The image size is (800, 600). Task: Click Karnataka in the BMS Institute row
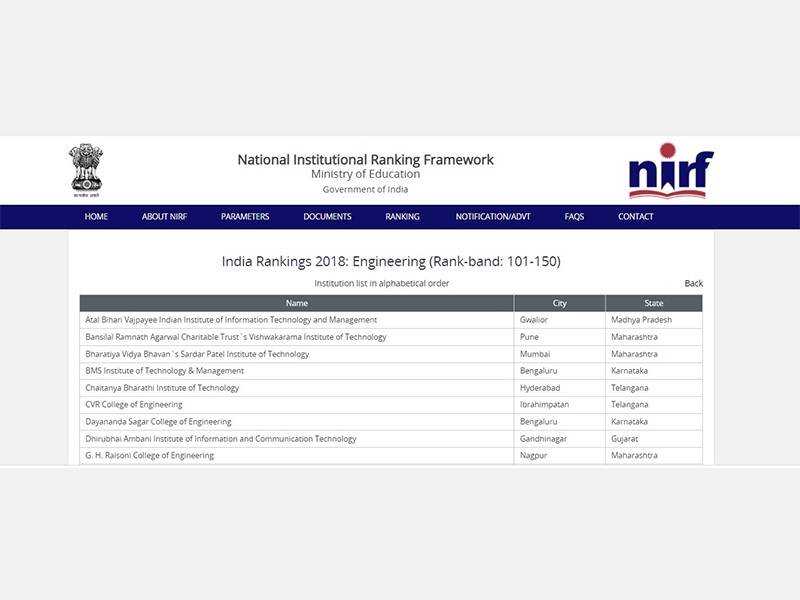pyautogui.click(x=629, y=371)
